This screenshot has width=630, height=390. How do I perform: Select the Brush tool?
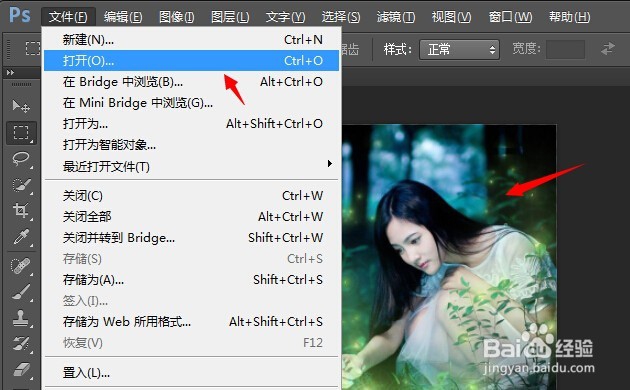[21, 292]
